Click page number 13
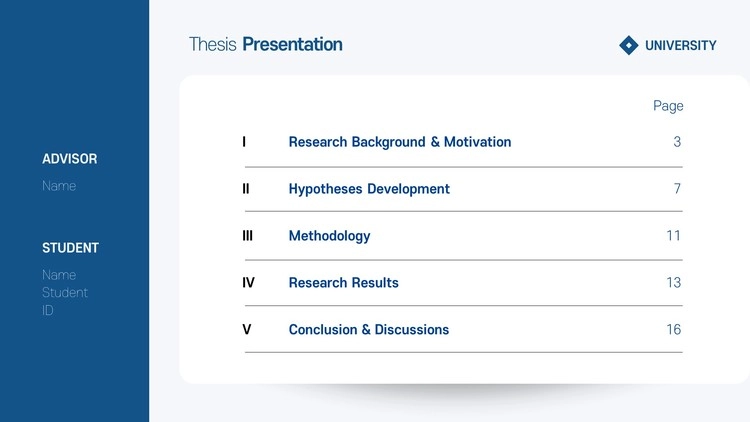The image size is (750, 422). click(673, 283)
